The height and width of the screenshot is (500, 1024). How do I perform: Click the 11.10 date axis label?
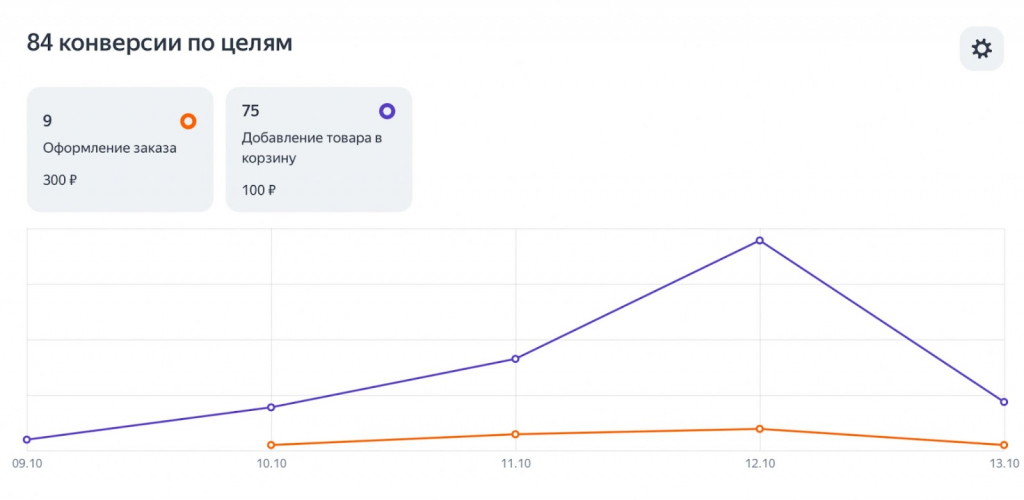point(515,464)
